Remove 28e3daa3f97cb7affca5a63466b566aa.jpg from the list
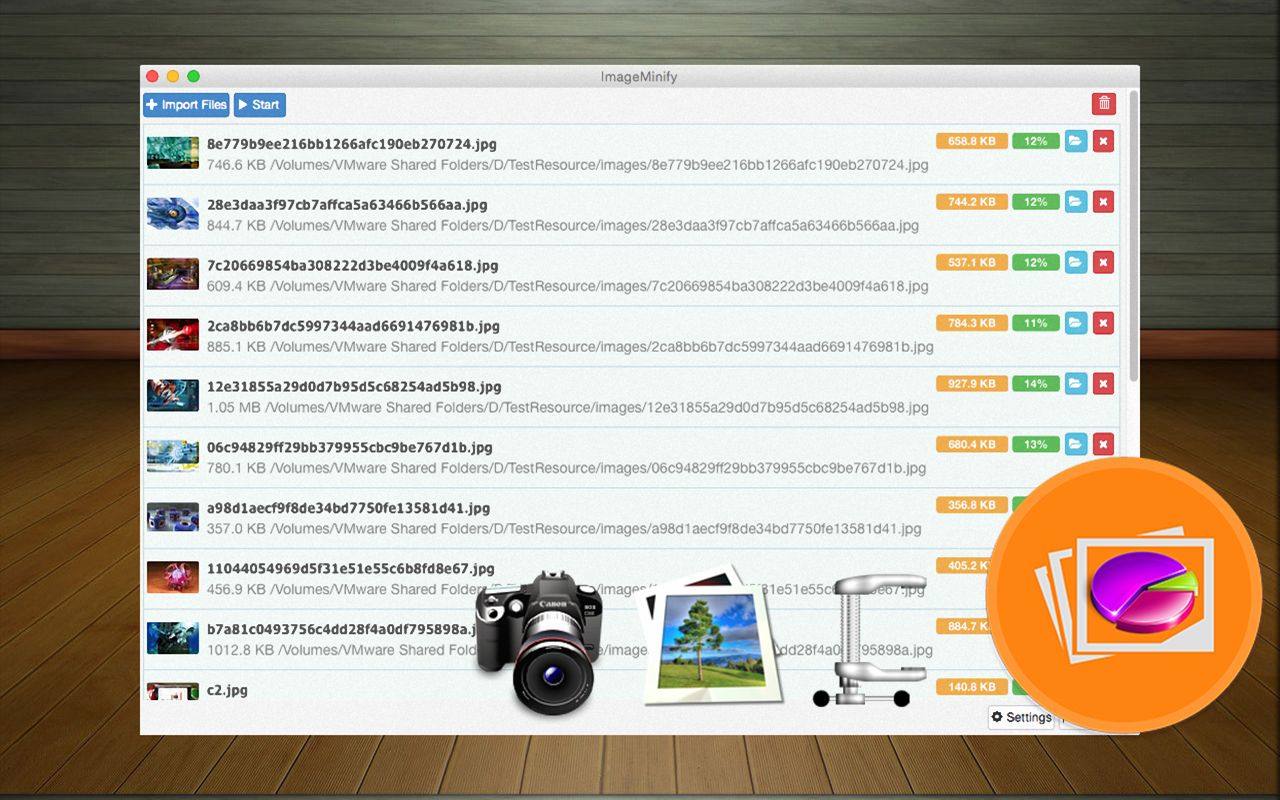The image size is (1280, 800). [x=1103, y=202]
